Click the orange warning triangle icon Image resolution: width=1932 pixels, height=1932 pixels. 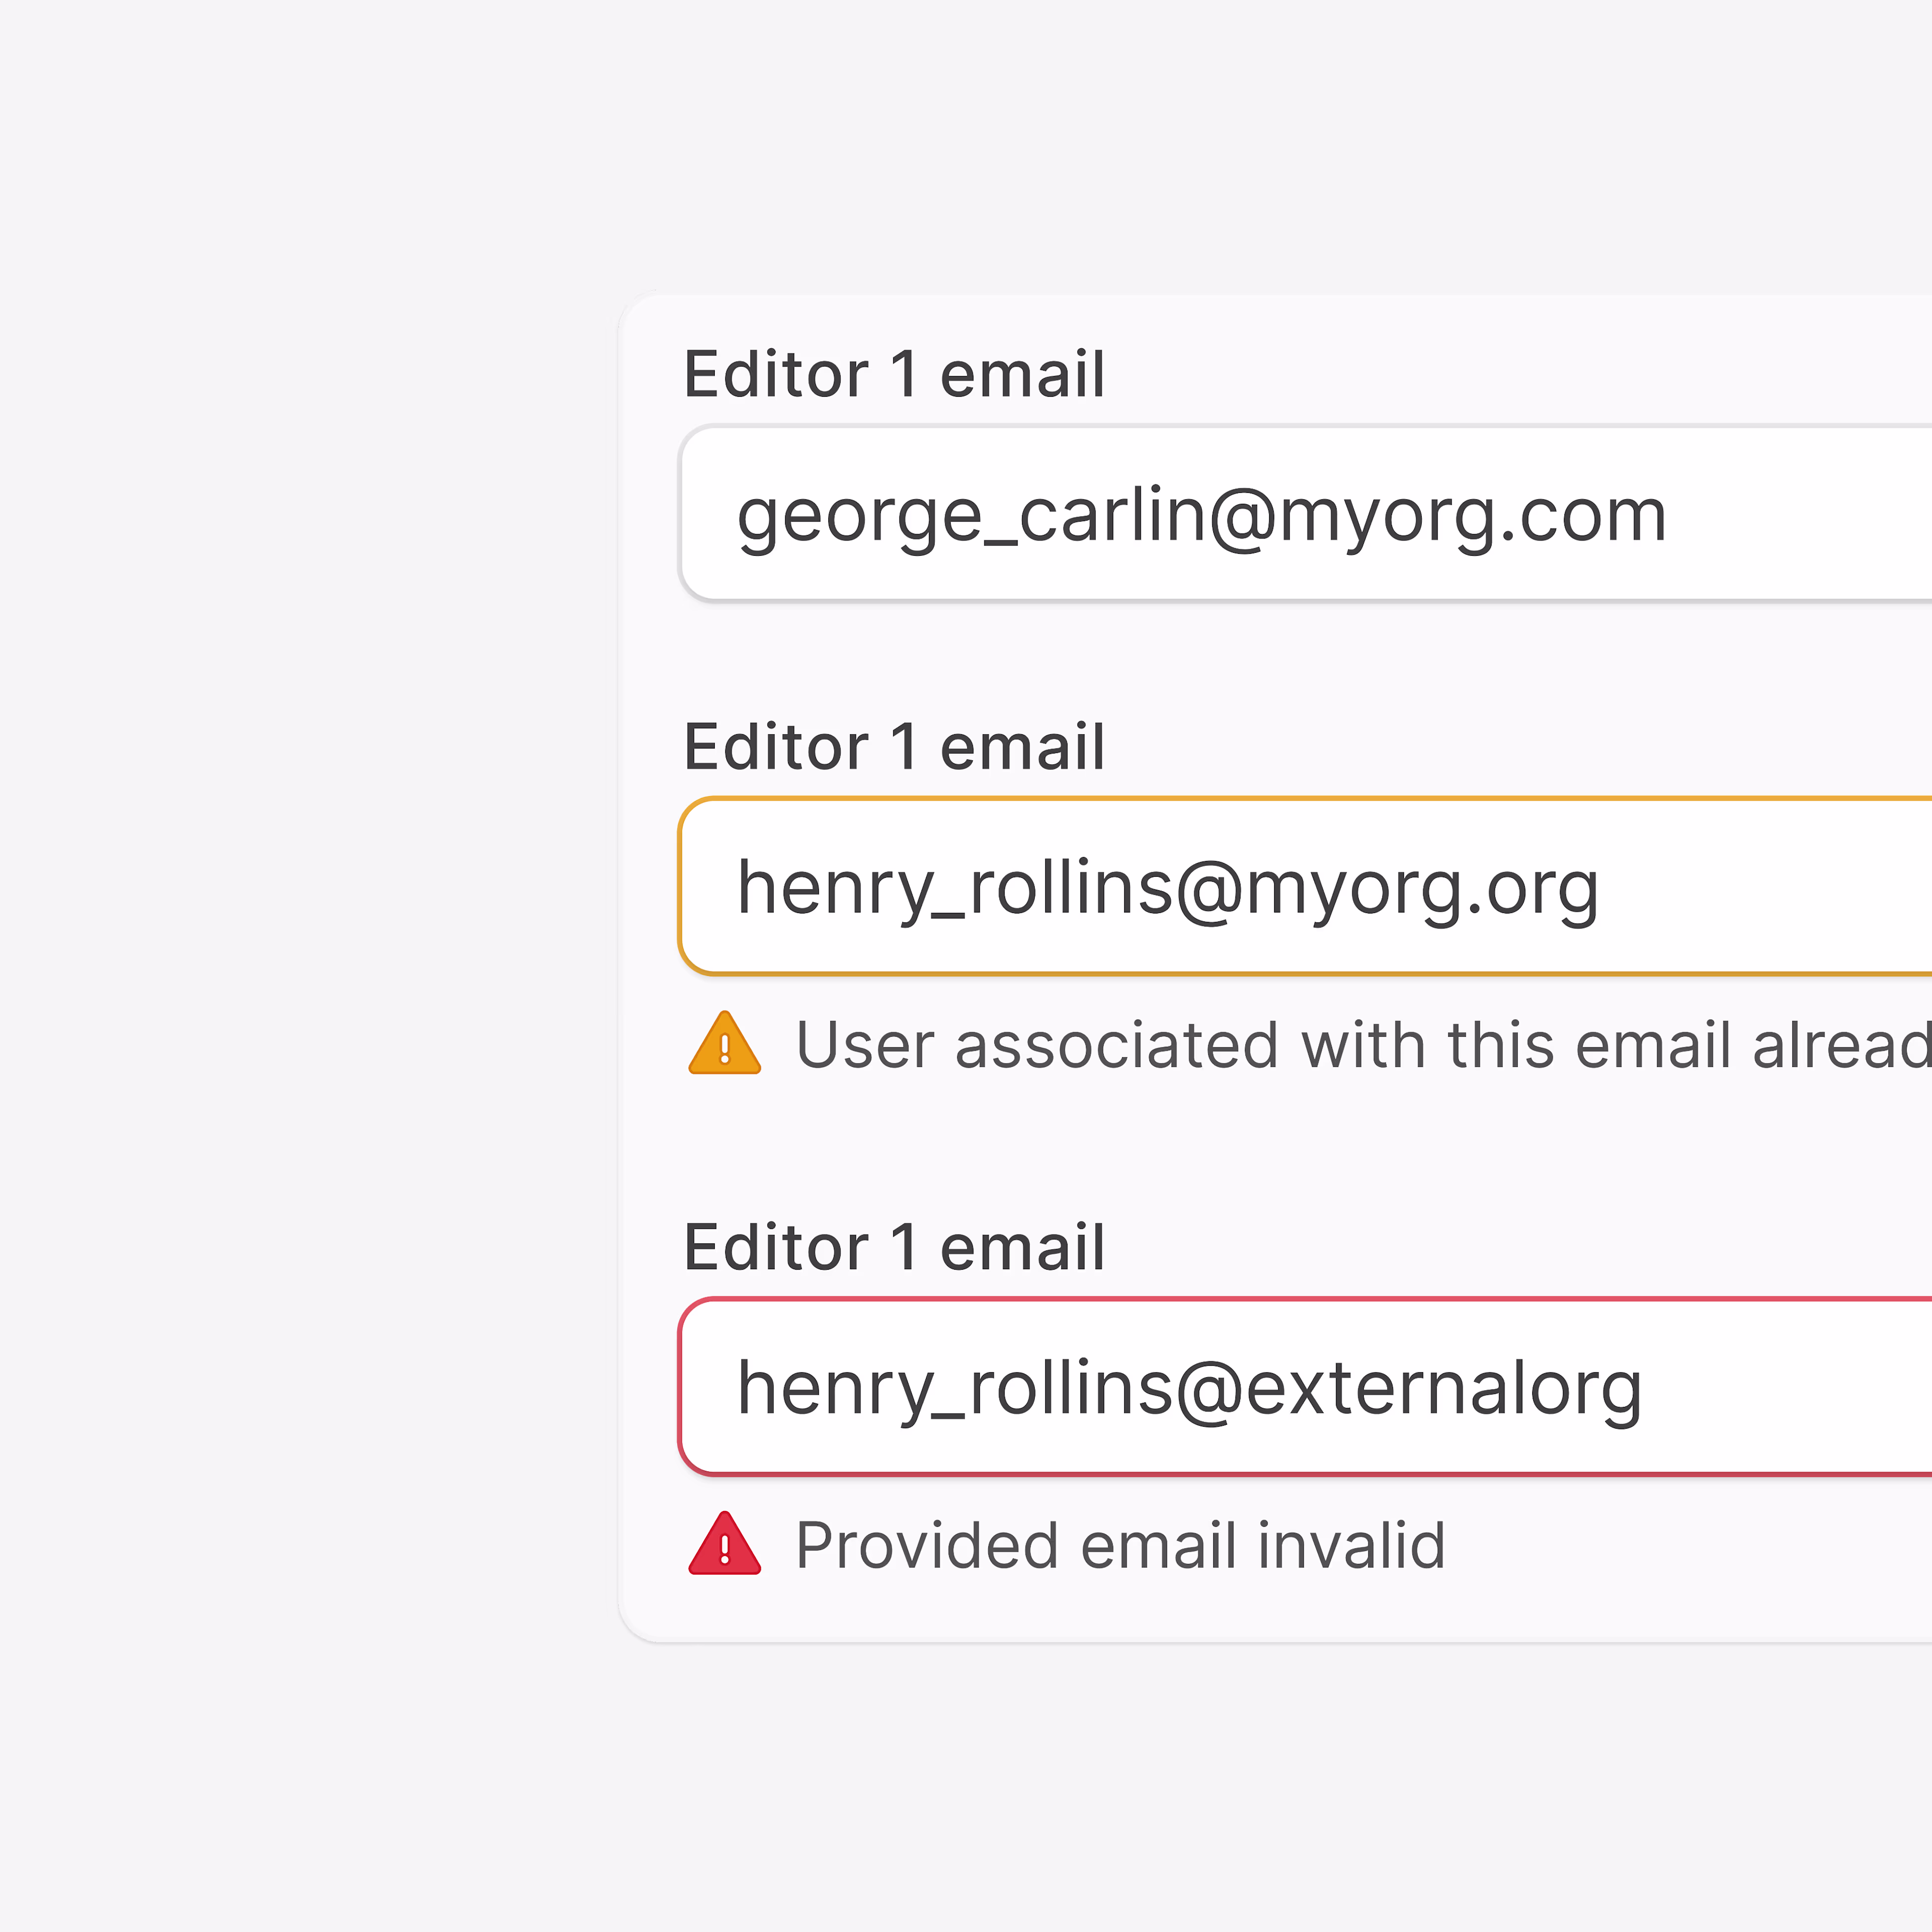pyautogui.click(x=724, y=1045)
